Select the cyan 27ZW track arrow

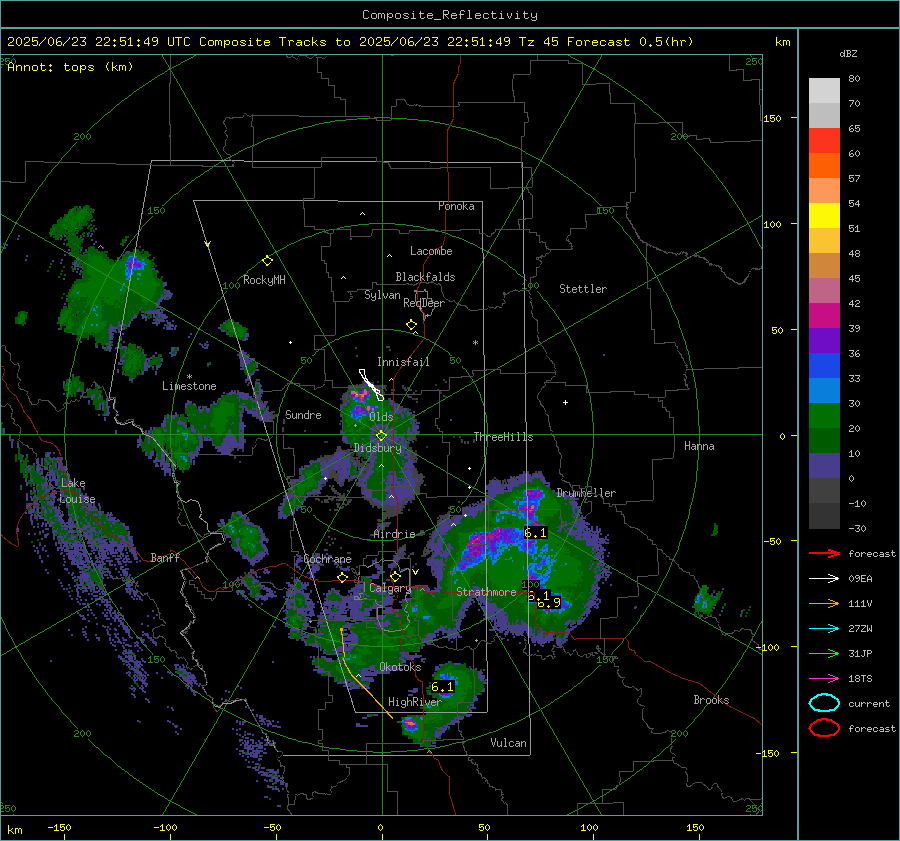point(824,629)
